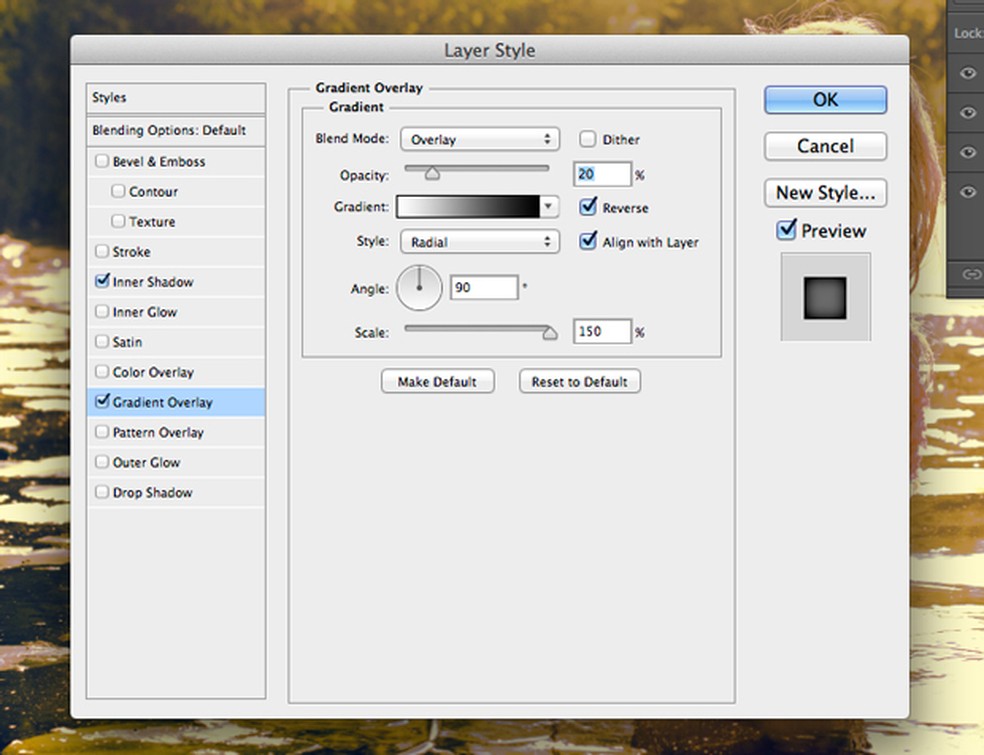Toggle visibility eye of top layer

968,73
